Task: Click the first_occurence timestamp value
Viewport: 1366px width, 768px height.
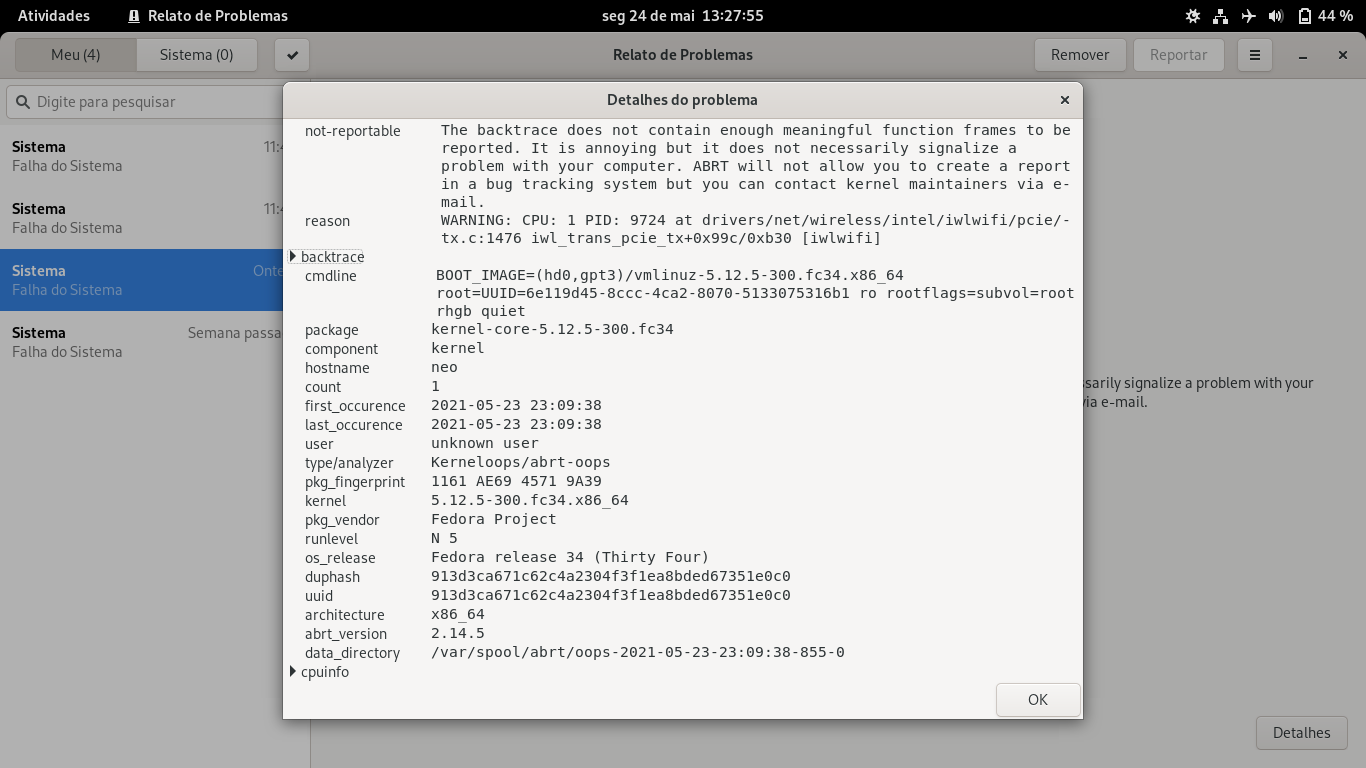Action: point(516,405)
